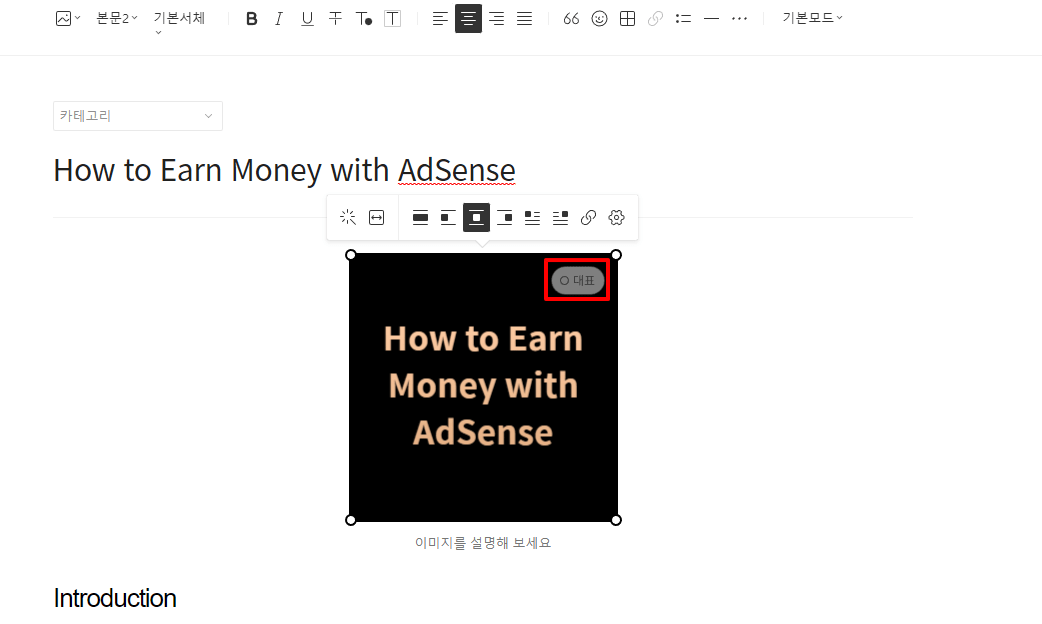Set image to right text-wrap layout
Screen dimensions: 1042x624
(x=560, y=217)
